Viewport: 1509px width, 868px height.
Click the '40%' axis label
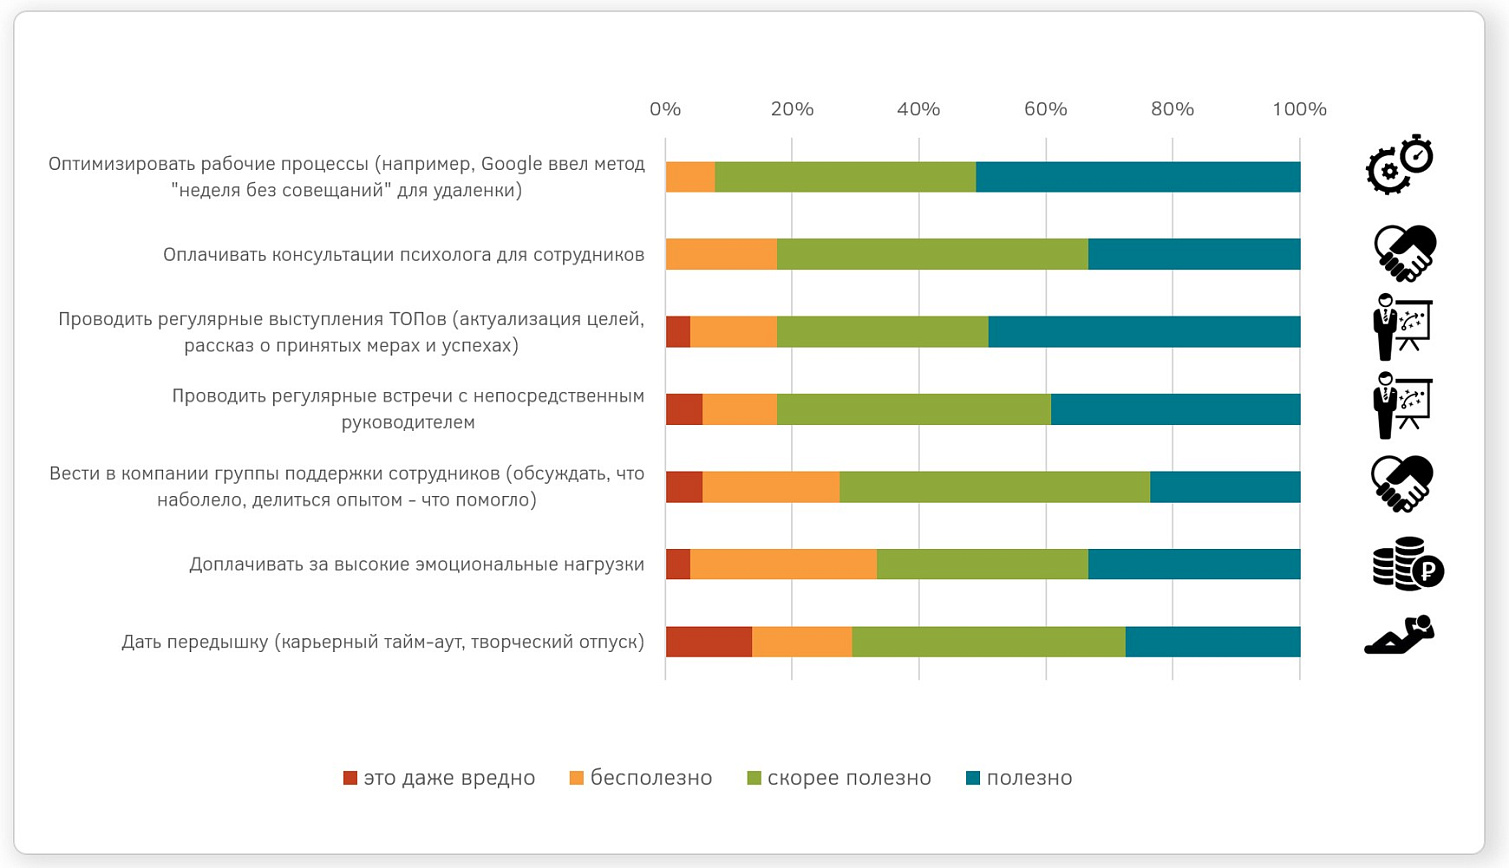918,109
